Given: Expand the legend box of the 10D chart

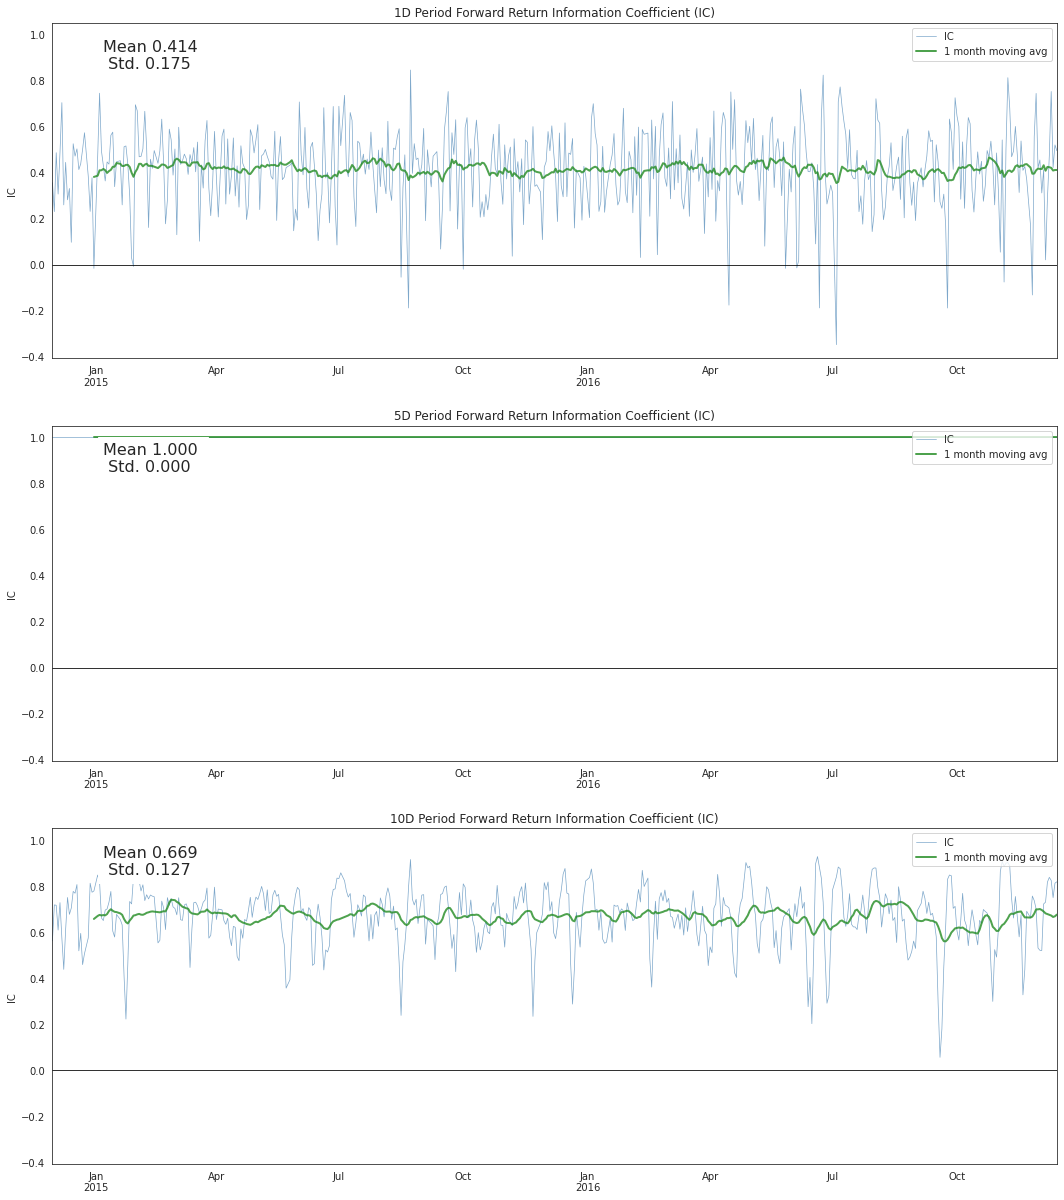Looking at the screenshot, I should pyautogui.click(x=982, y=849).
